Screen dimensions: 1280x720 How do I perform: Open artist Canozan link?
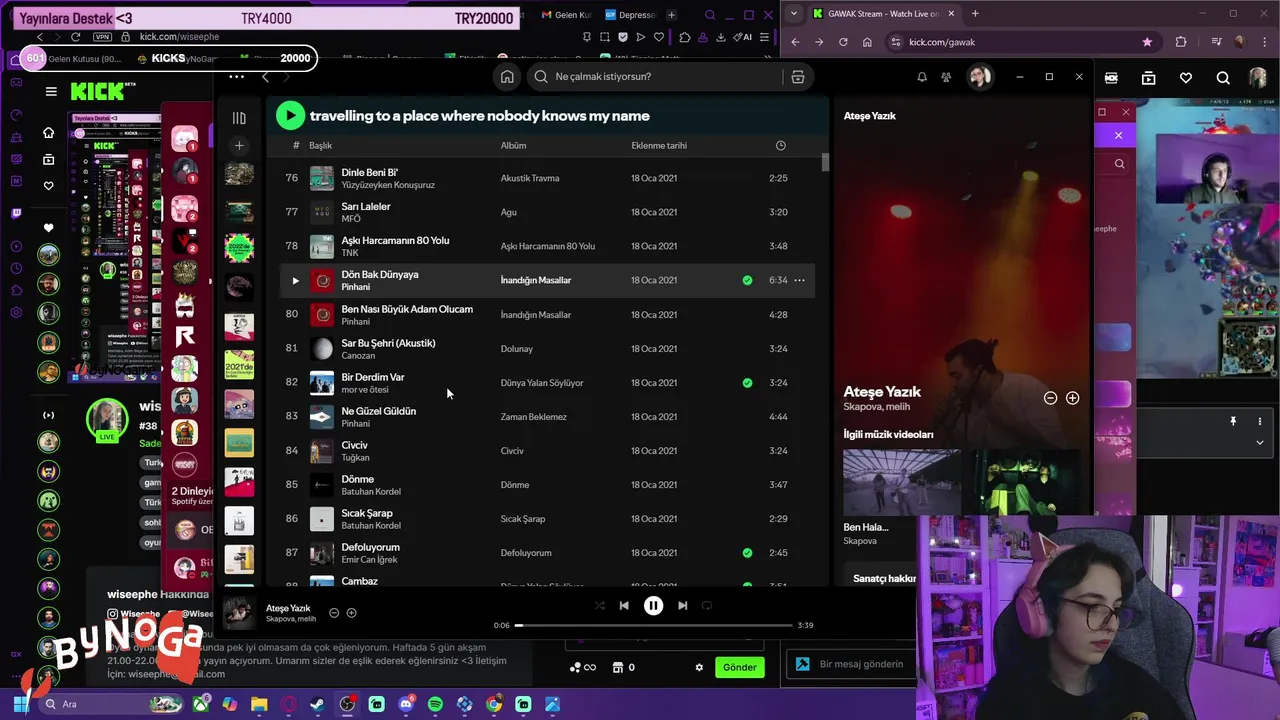click(358, 355)
